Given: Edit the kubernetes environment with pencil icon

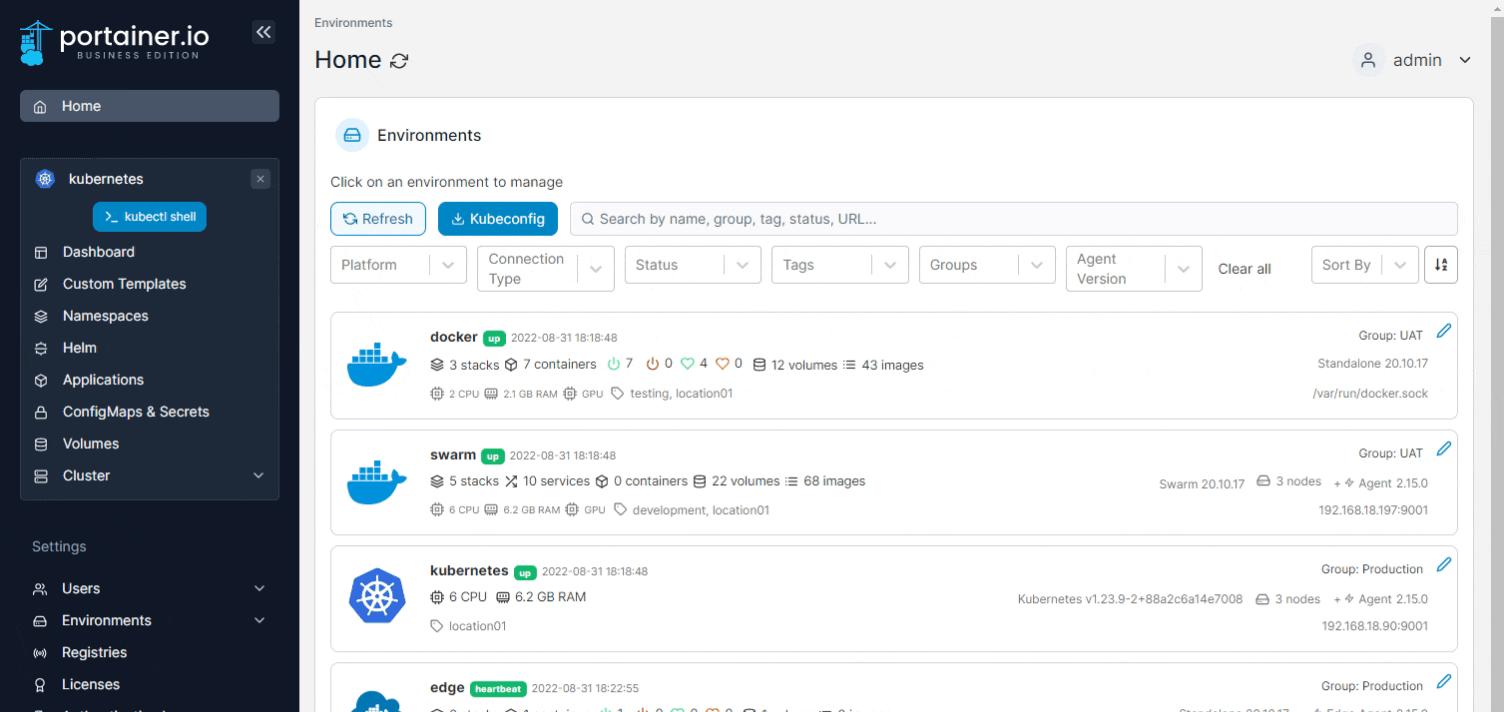Looking at the screenshot, I should tap(1443, 565).
